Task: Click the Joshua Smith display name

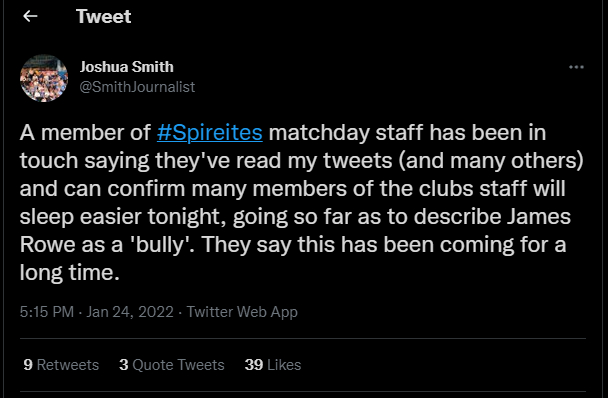Action: [126, 67]
